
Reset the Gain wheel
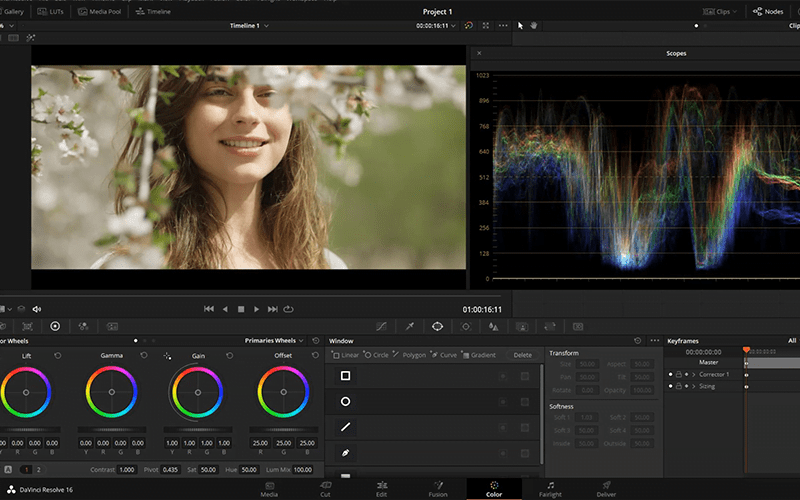(x=230, y=356)
